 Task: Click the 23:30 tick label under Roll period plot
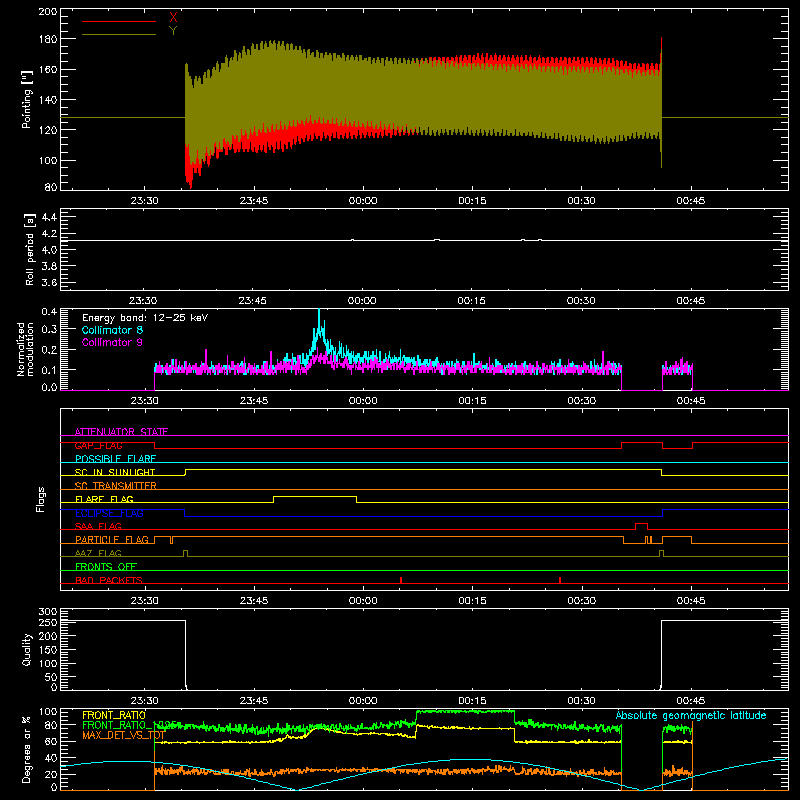coord(143,301)
